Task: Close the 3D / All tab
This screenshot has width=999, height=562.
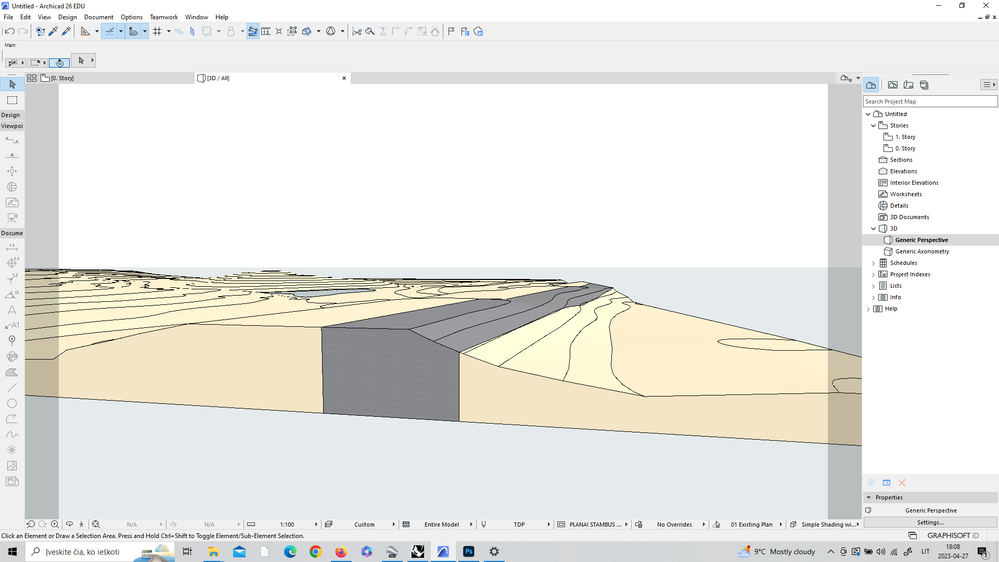Action: click(x=345, y=78)
